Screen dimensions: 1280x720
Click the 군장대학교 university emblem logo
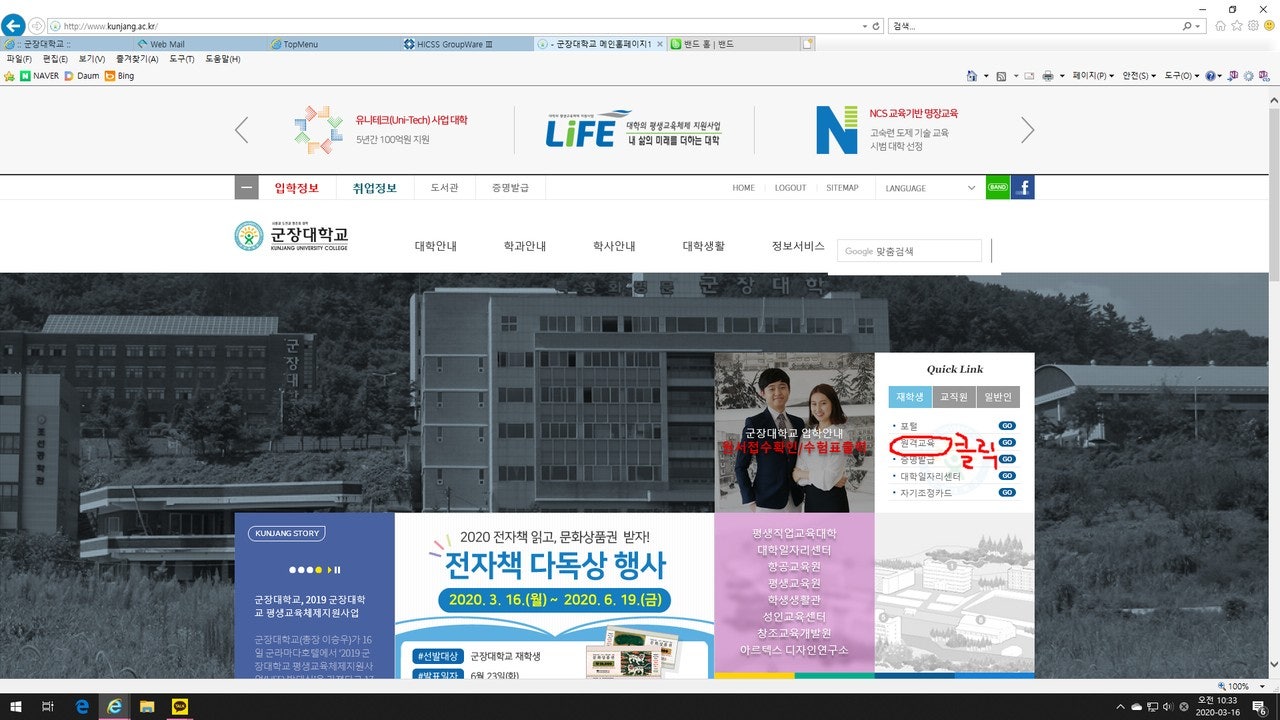(x=249, y=236)
